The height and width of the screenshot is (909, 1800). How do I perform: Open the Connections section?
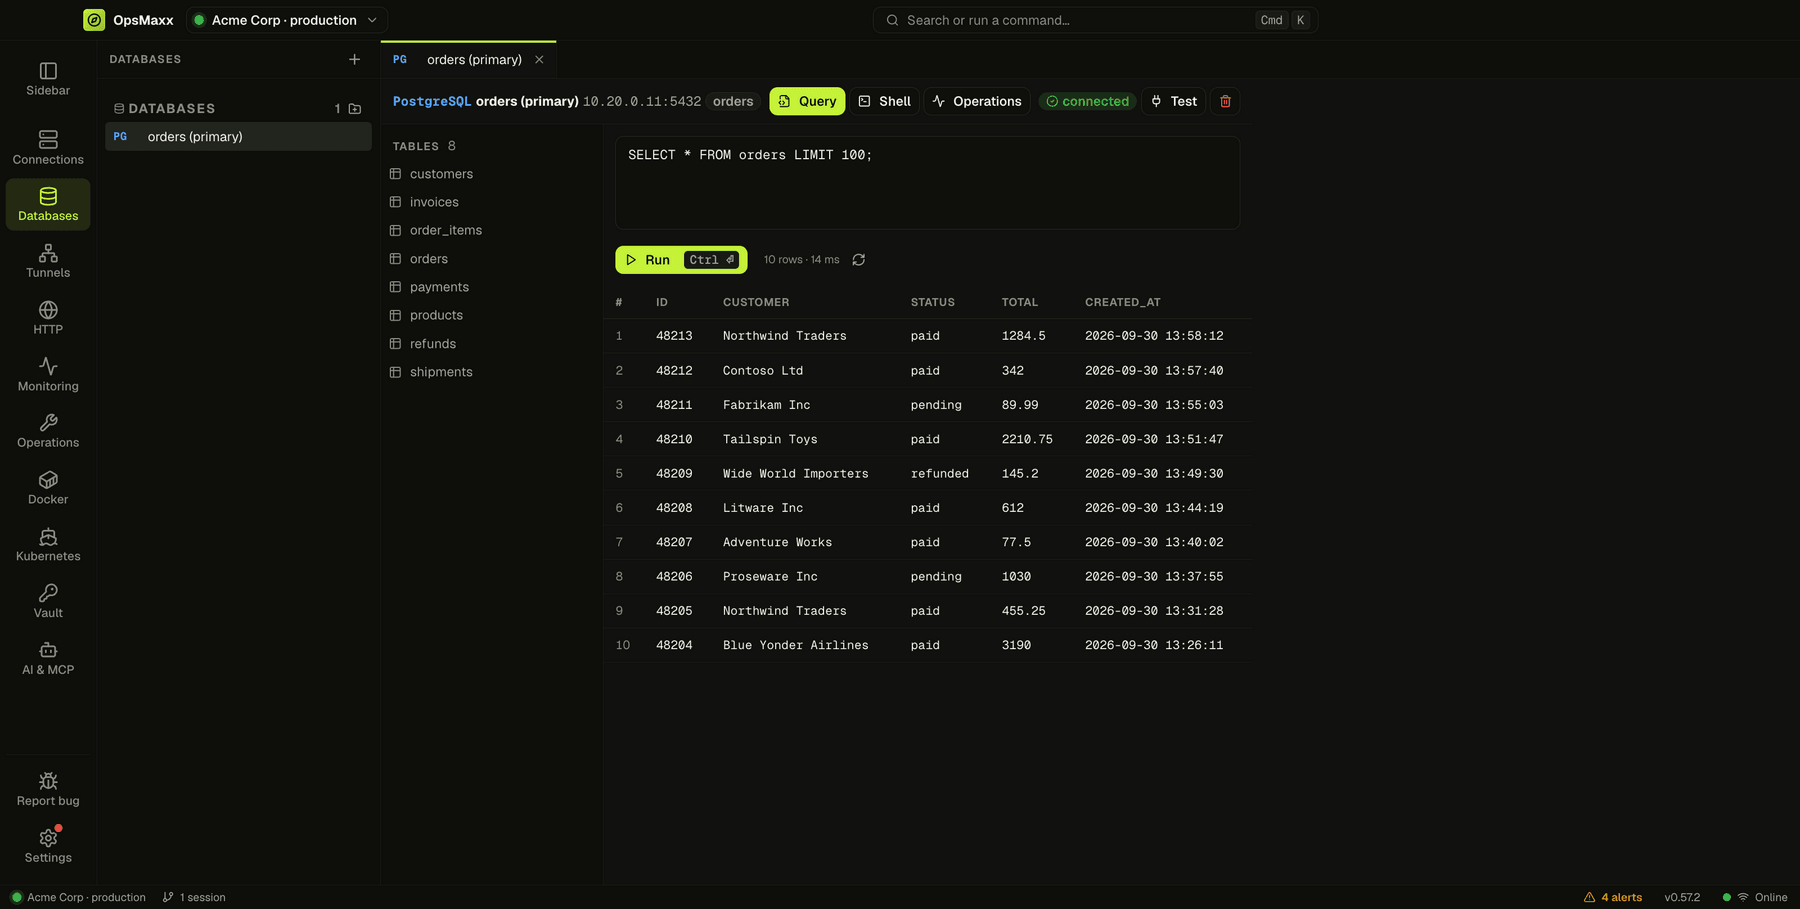tap(48, 148)
